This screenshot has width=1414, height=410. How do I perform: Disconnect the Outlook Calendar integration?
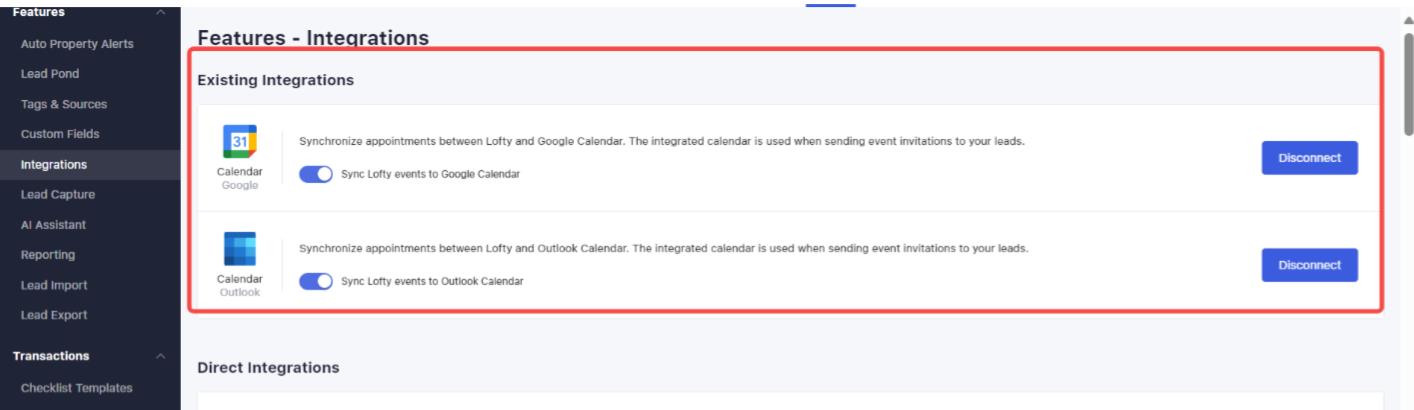coord(1309,265)
